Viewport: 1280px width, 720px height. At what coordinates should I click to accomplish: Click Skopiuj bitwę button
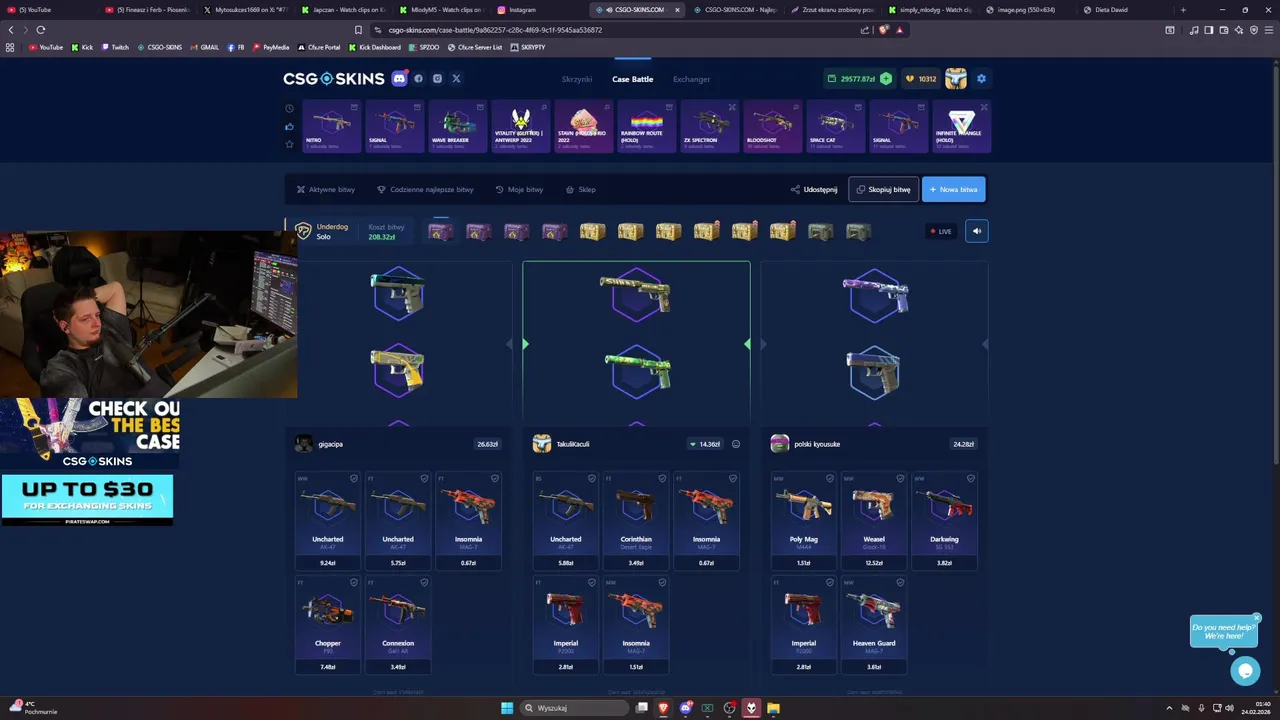(x=883, y=189)
